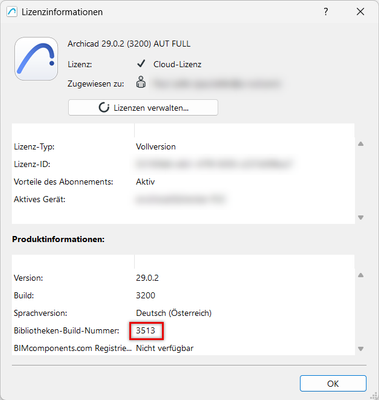Click Archicad 29.0.2 (3200) AUT FULL text
The width and height of the screenshot is (379, 400).
[x=129, y=44]
